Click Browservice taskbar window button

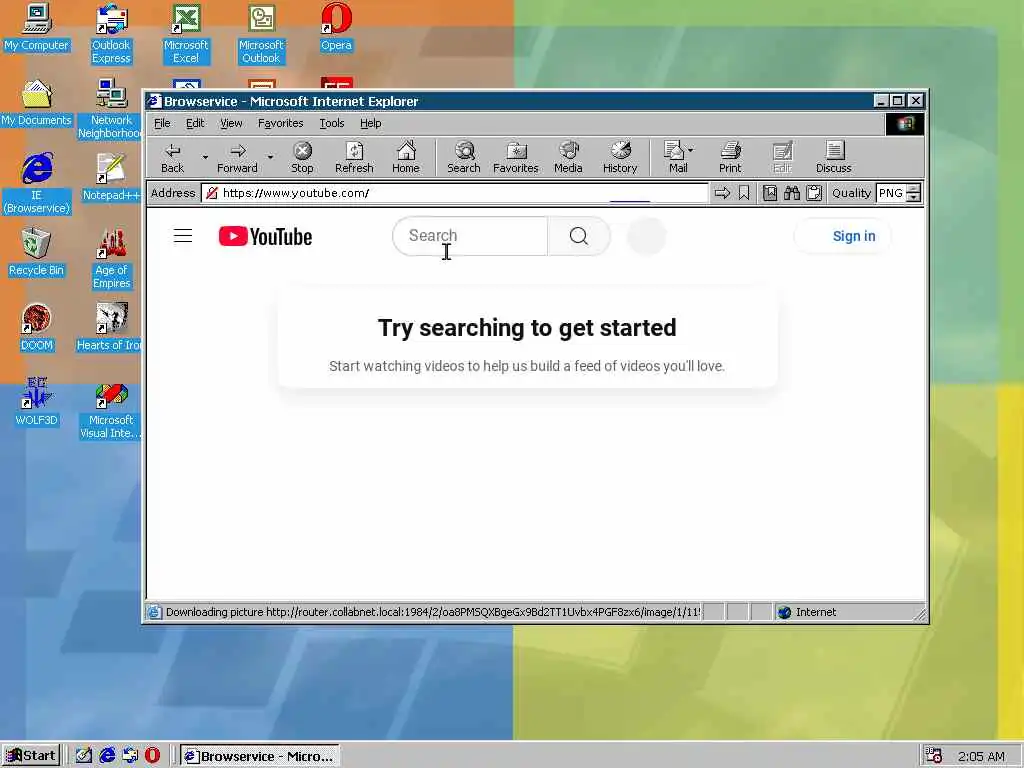(260, 756)
